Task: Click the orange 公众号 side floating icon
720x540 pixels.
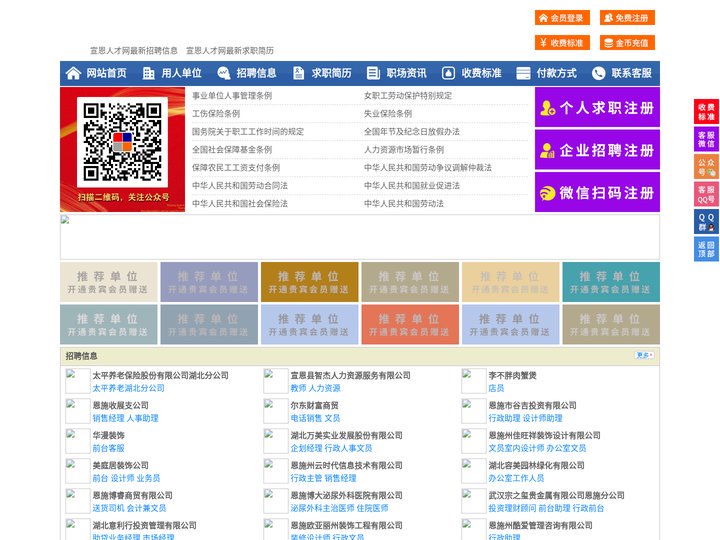Action: (x=706, y=167)
